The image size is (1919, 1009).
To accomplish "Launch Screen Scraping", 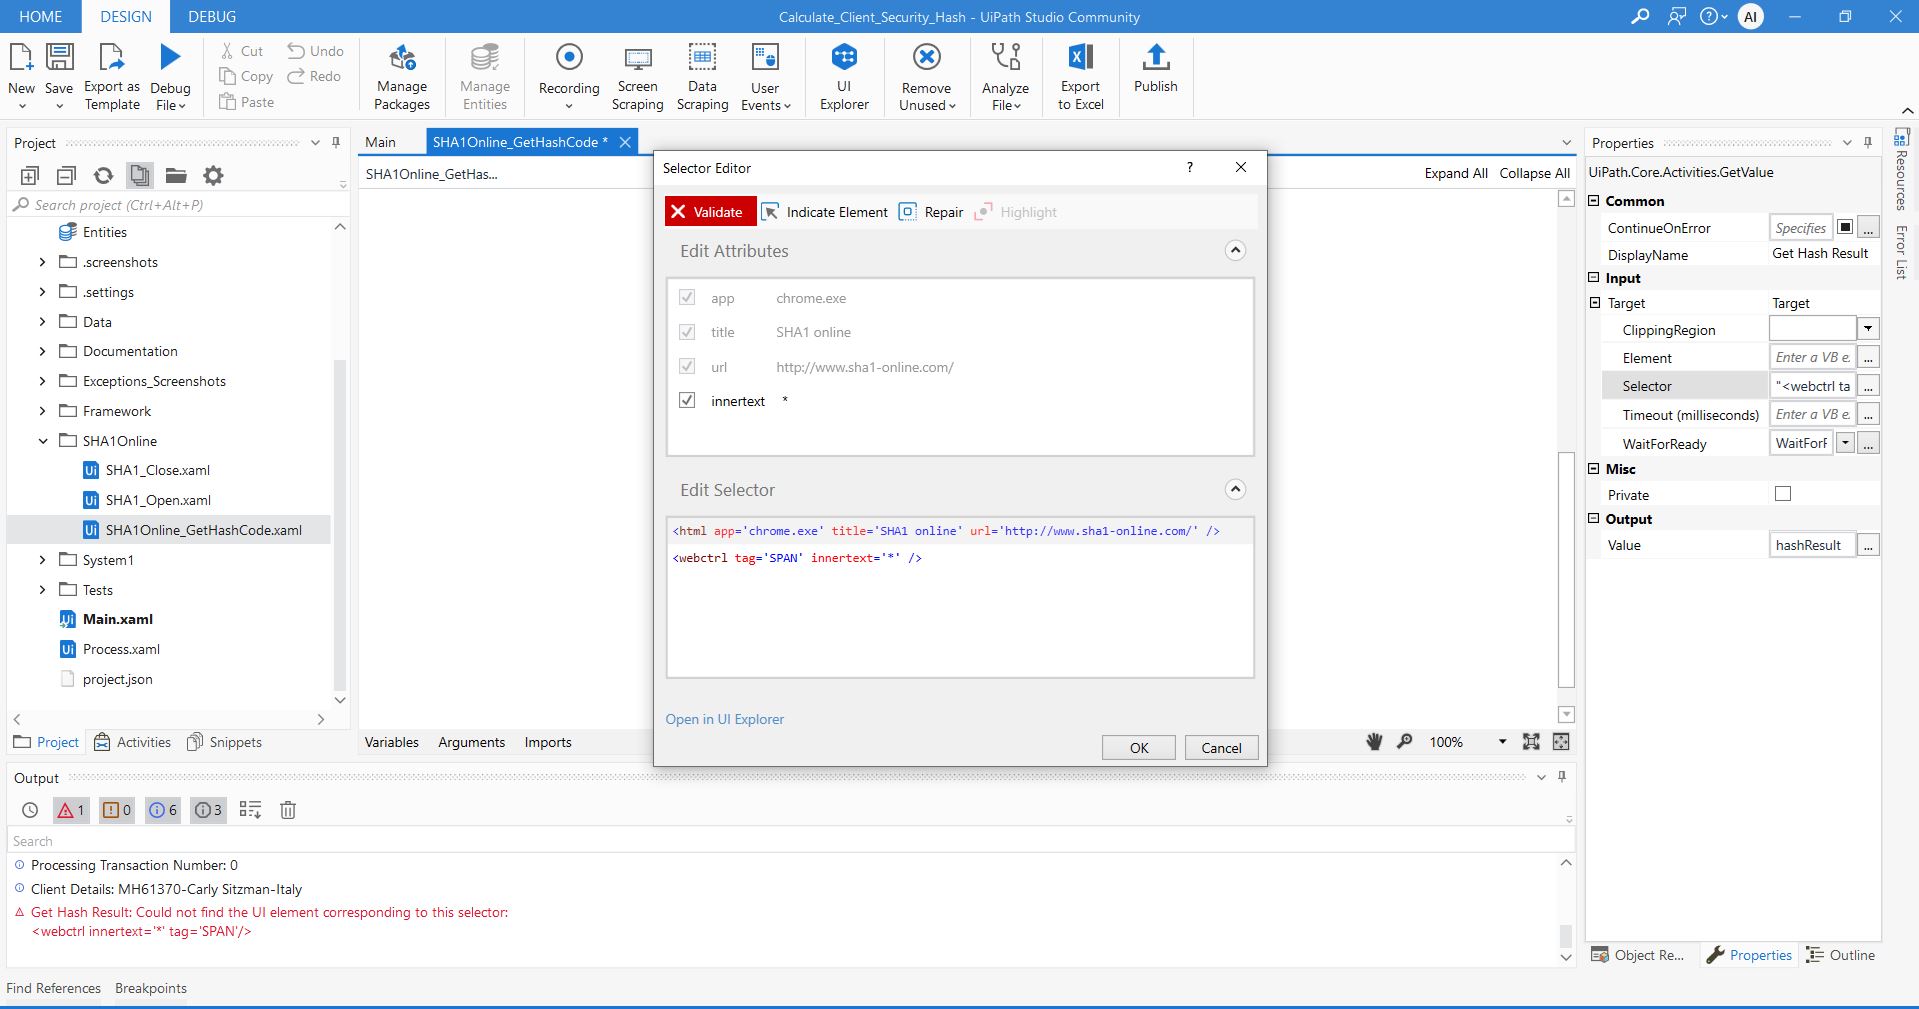I will (x=637, y=77).
